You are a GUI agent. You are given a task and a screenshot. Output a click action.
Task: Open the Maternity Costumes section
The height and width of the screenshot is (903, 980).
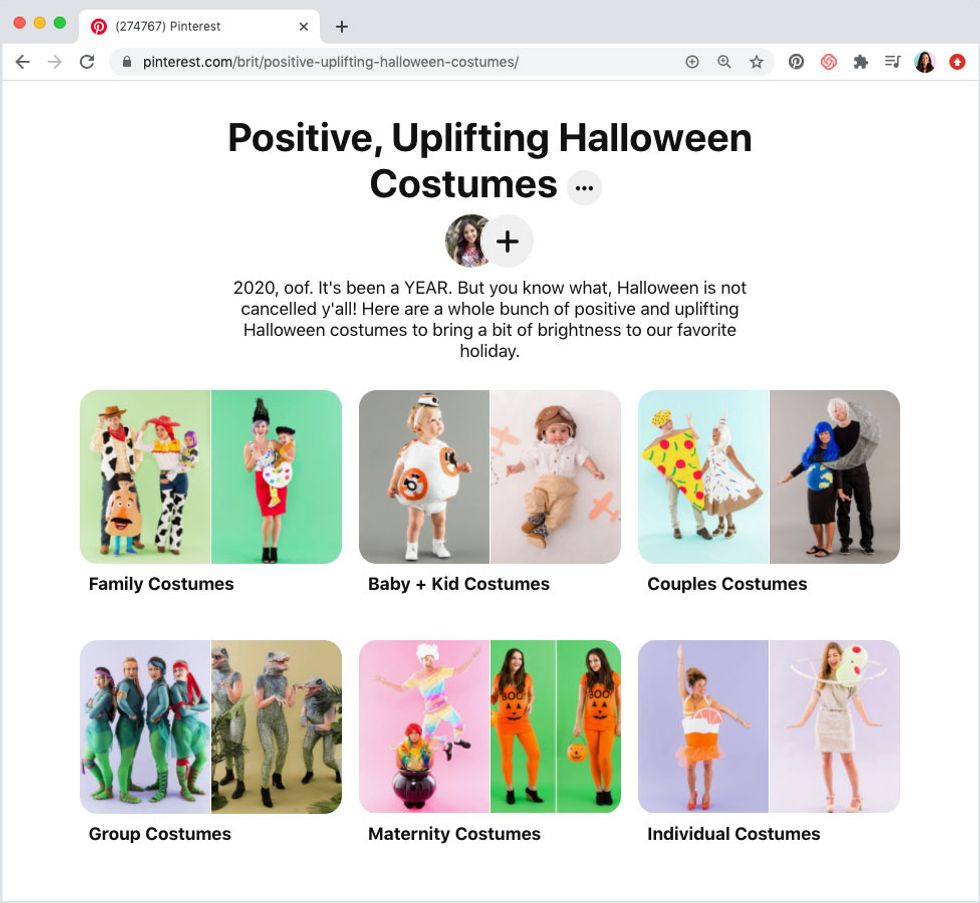tap(490, 726)
